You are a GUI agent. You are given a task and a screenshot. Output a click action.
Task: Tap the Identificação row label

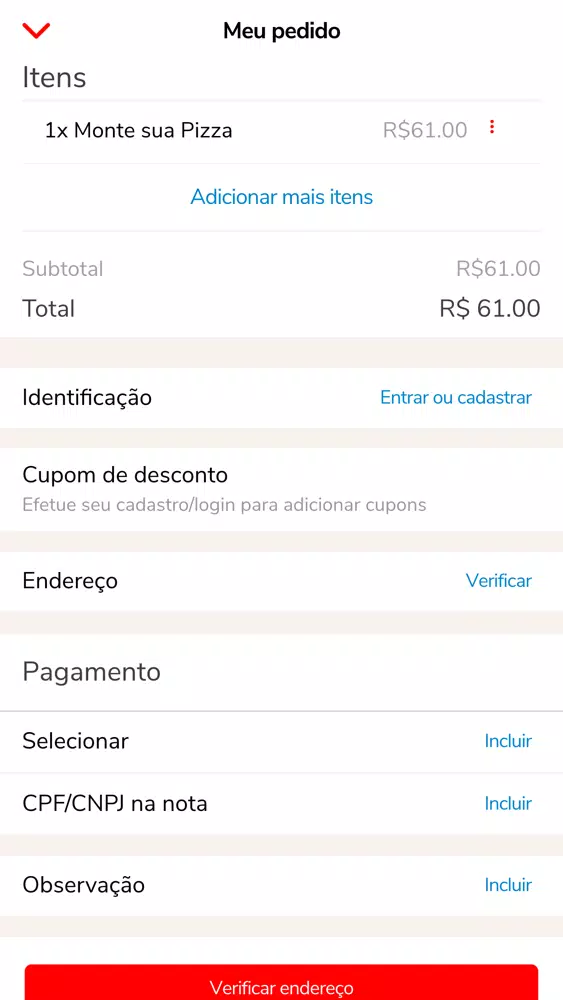pyautogui.click(x=87, y=397)
